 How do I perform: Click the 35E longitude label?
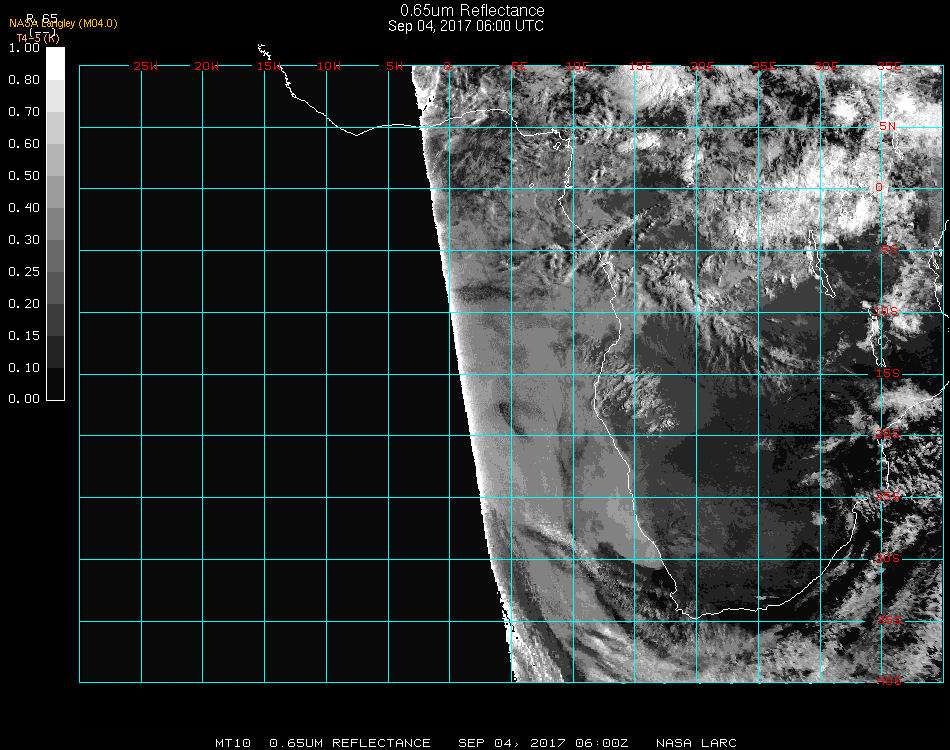click(x=889, y=66)
